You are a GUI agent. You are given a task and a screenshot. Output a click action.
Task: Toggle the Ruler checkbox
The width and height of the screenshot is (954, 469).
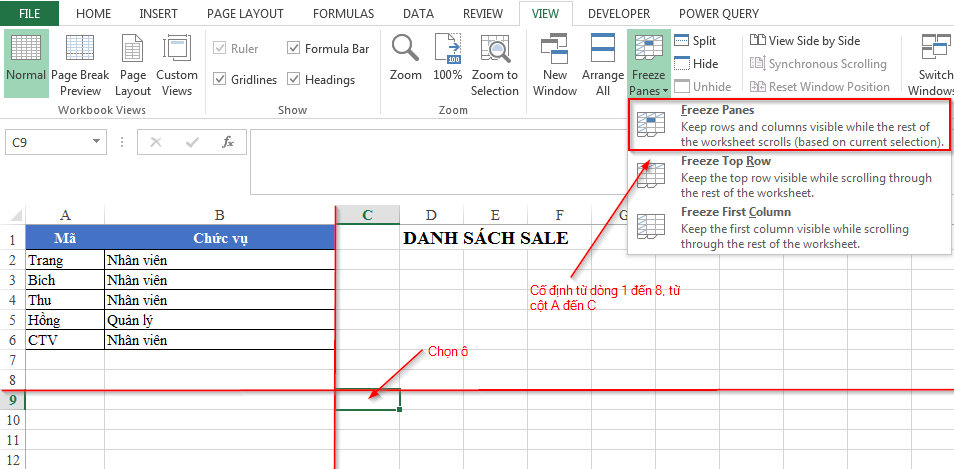(x=220, y=49)
